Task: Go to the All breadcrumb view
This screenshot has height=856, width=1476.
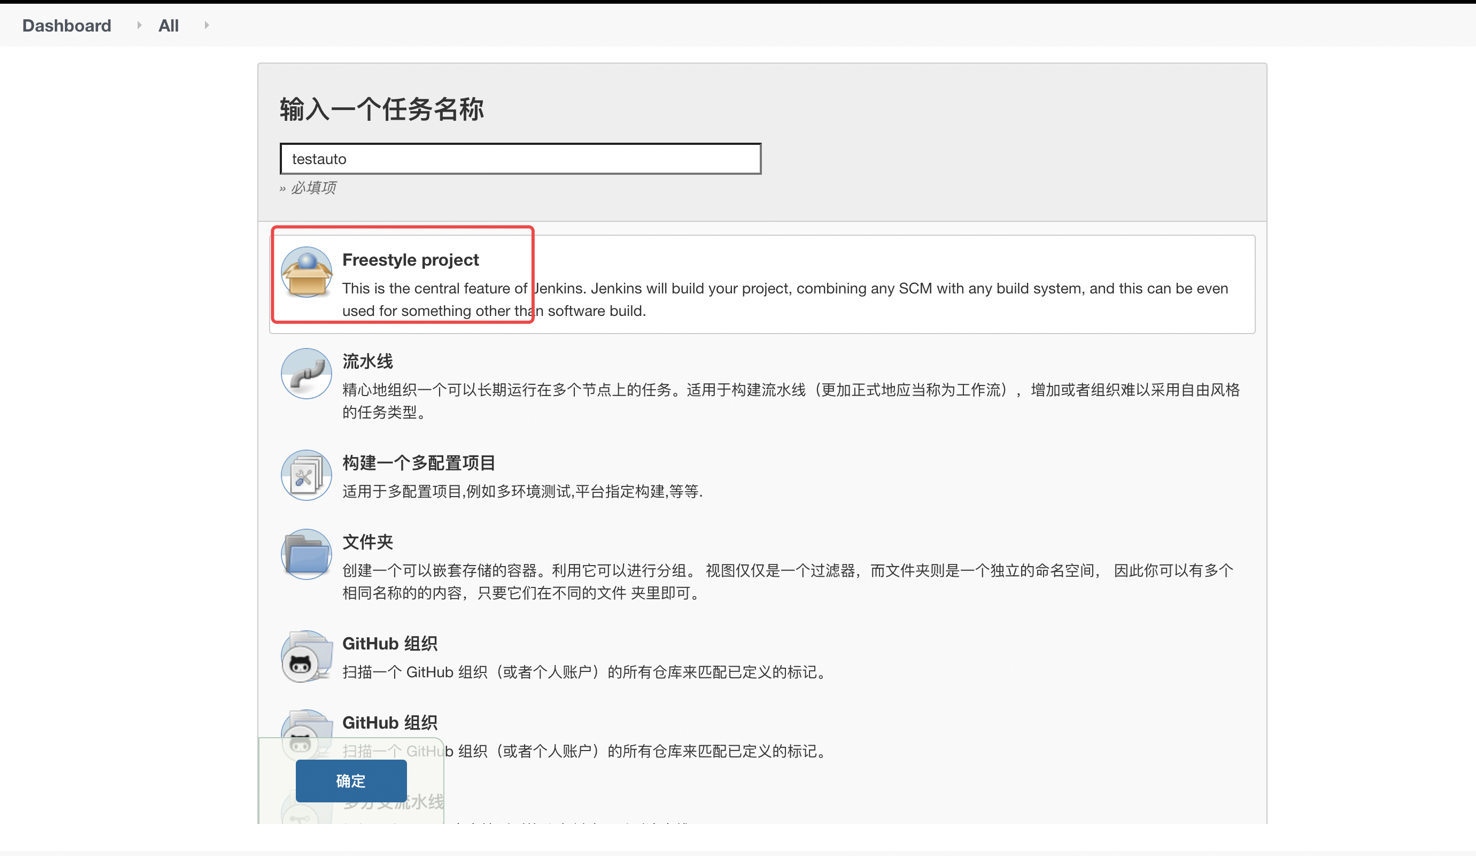Action: click(x=169, y=26)
